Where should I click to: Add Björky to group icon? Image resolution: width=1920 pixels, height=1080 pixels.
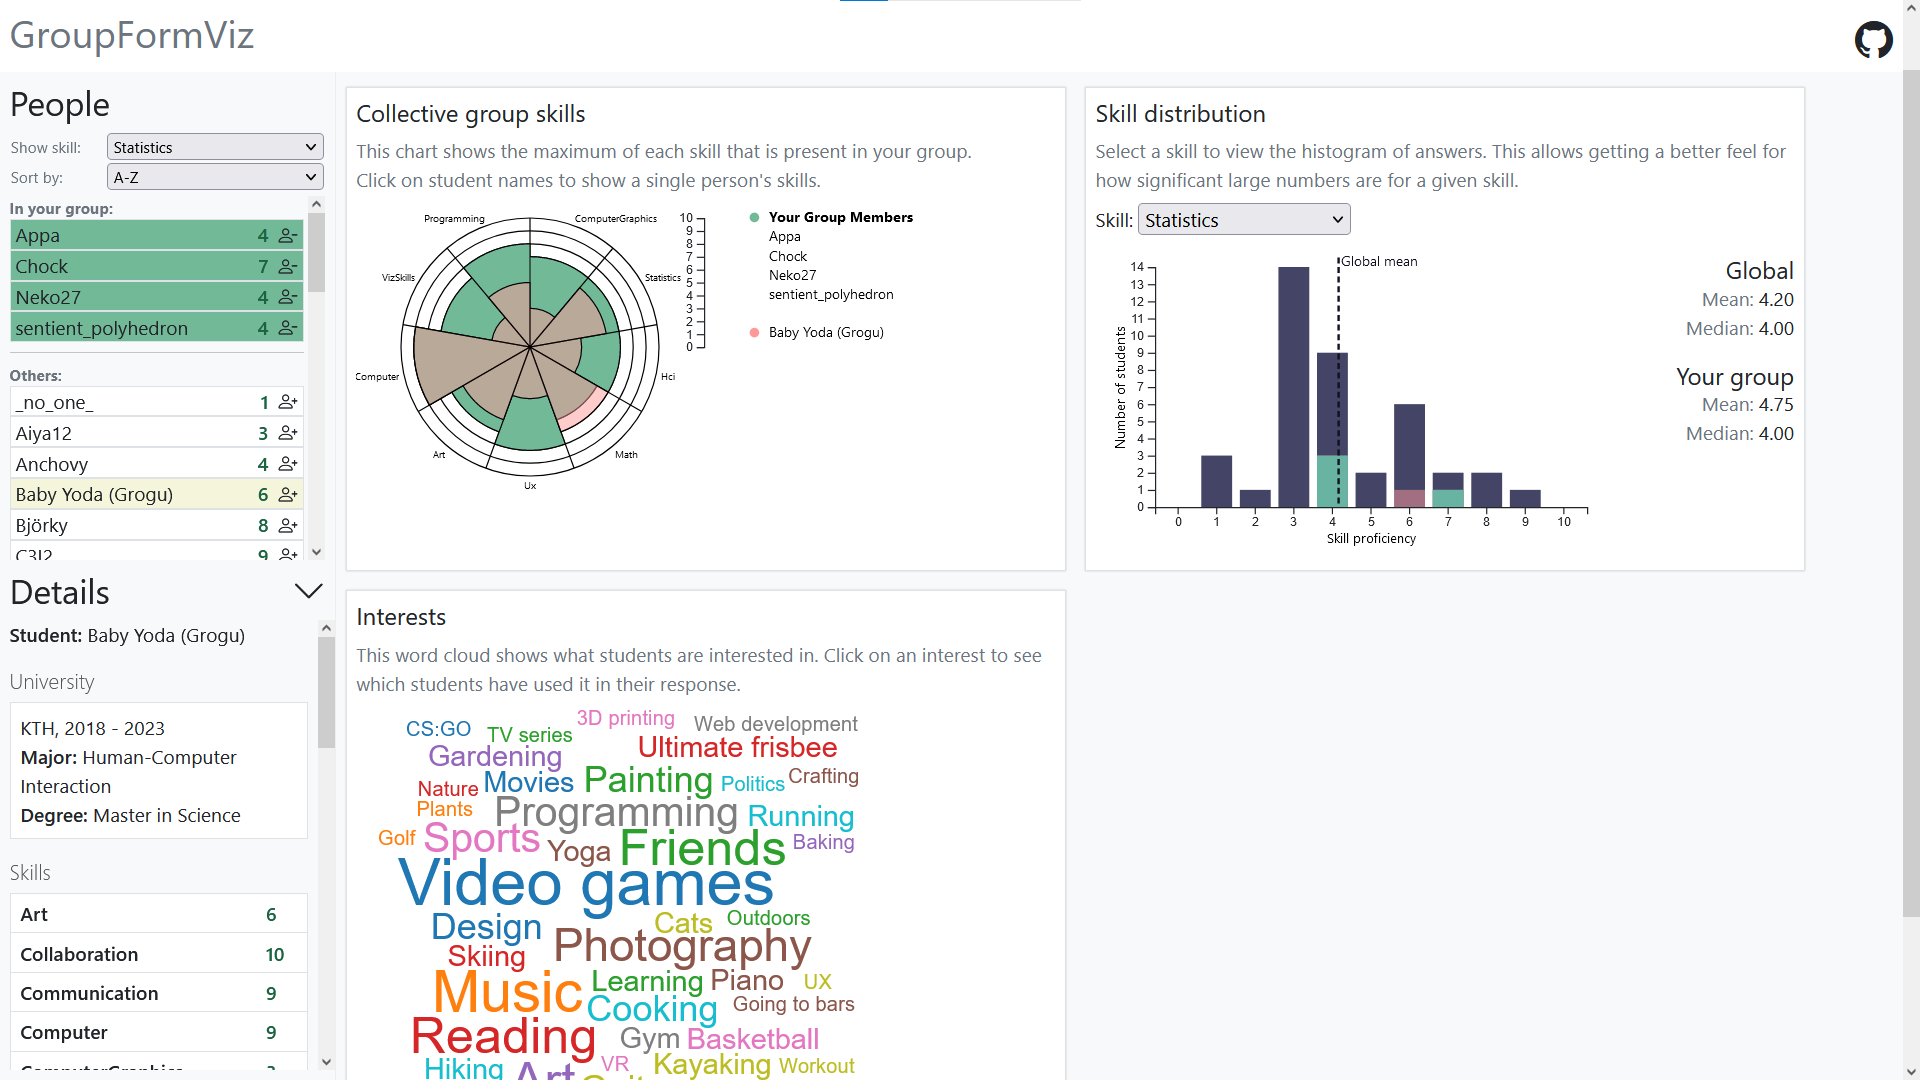coord(288,526)
